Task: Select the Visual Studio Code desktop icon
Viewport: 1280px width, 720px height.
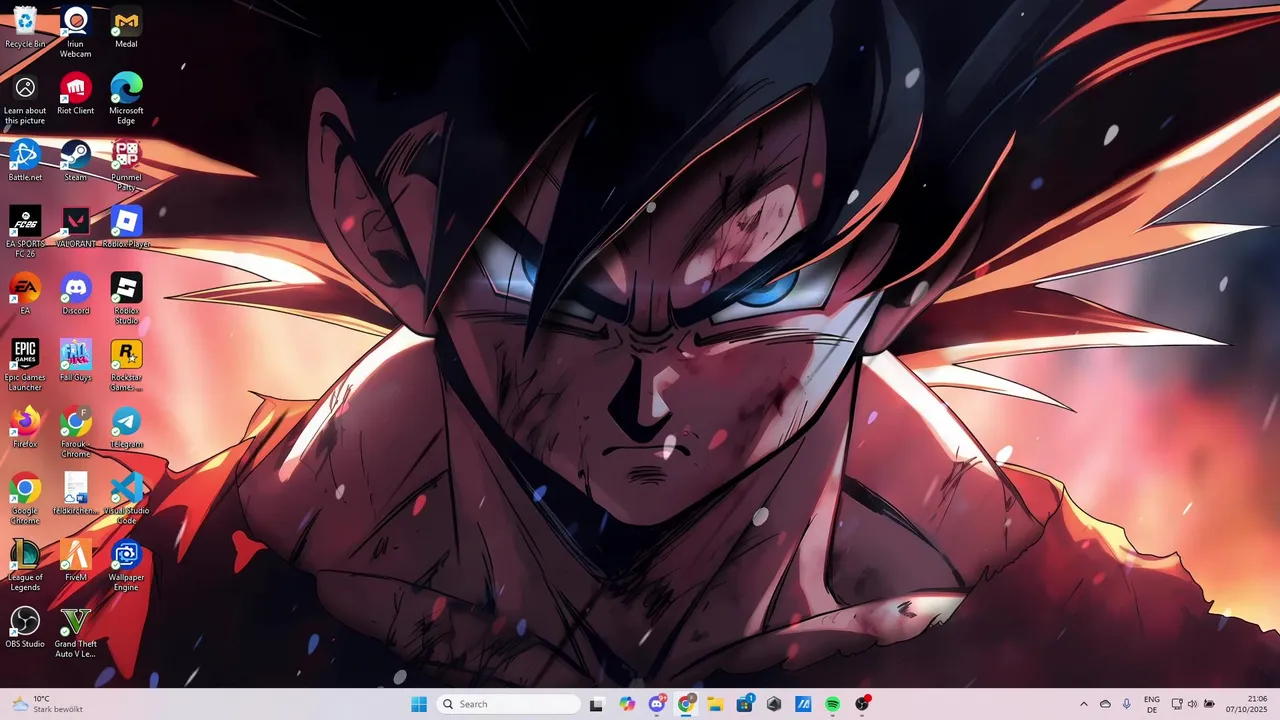Action: [126, 499]
